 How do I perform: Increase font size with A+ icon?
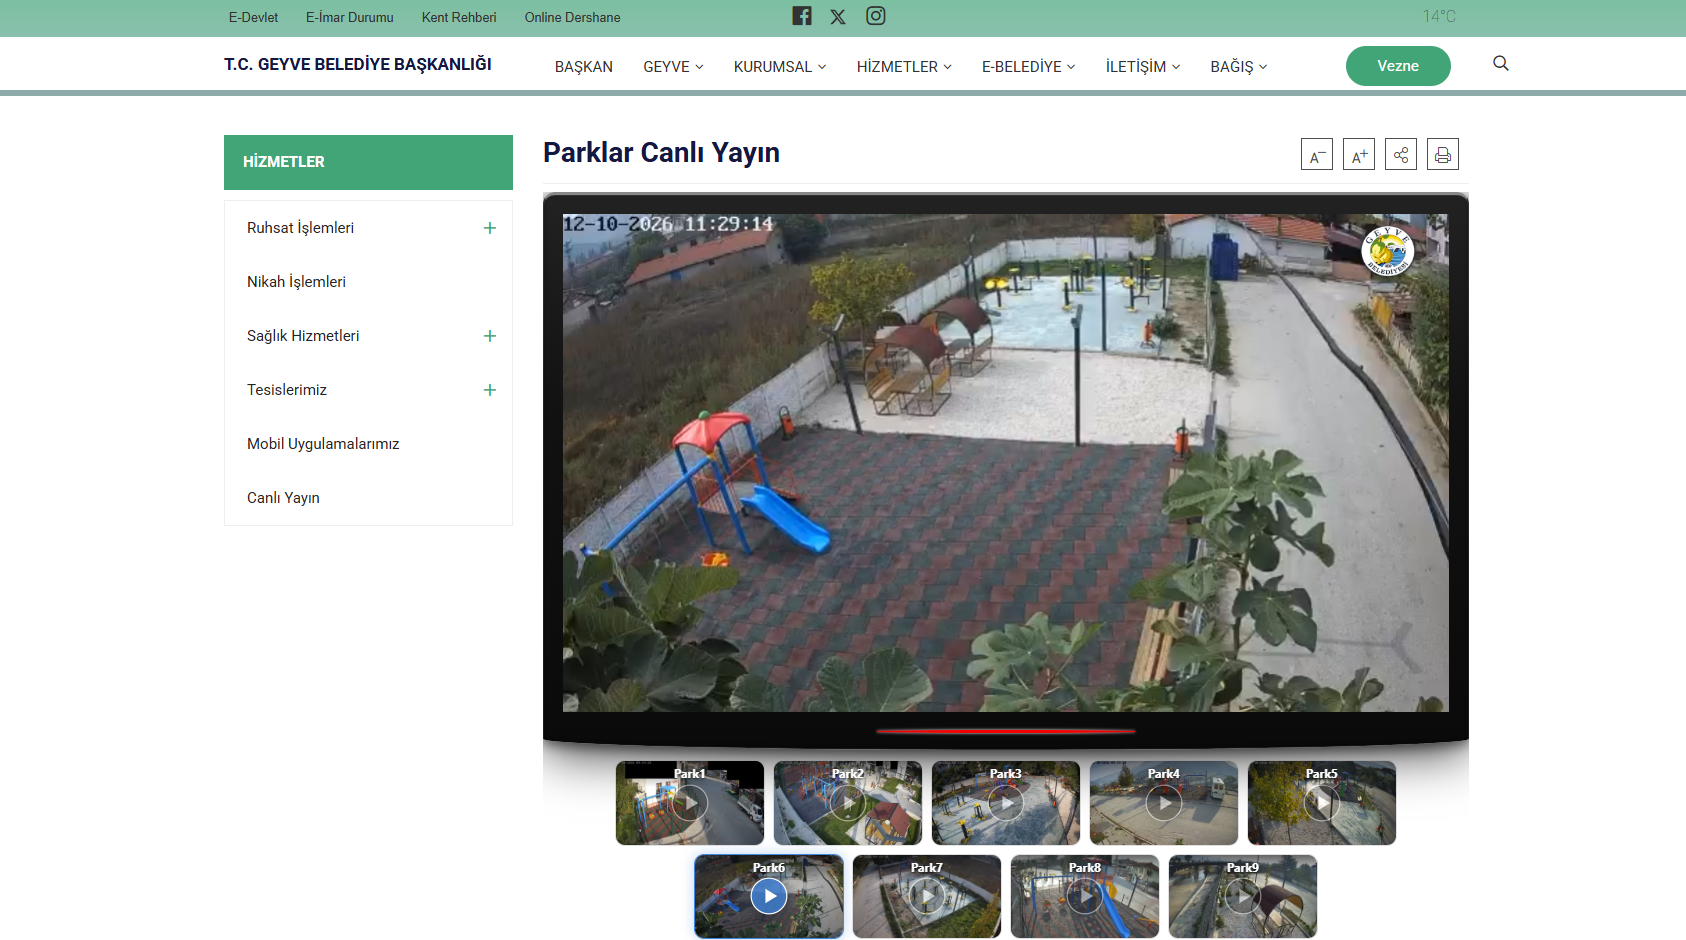tap(1359, 155)
